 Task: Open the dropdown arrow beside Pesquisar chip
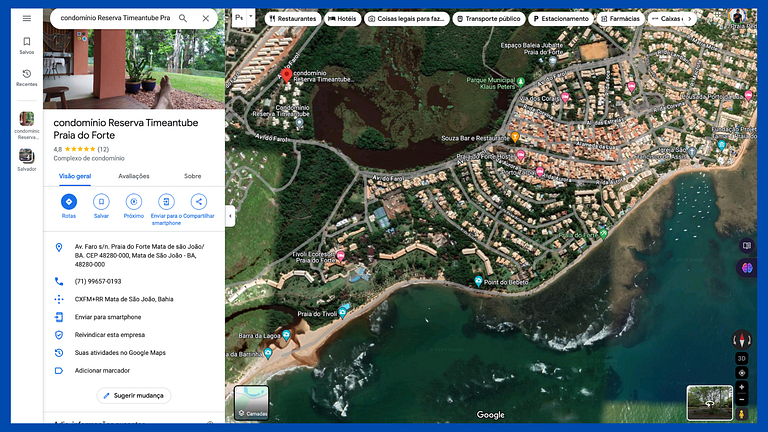(251, 17)
